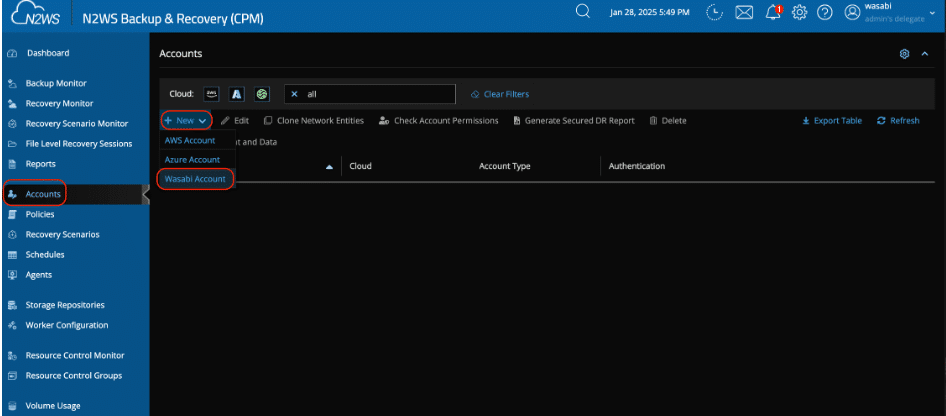Remove the 'all' filter with x

pyautogui.click(x=294, y=94)
